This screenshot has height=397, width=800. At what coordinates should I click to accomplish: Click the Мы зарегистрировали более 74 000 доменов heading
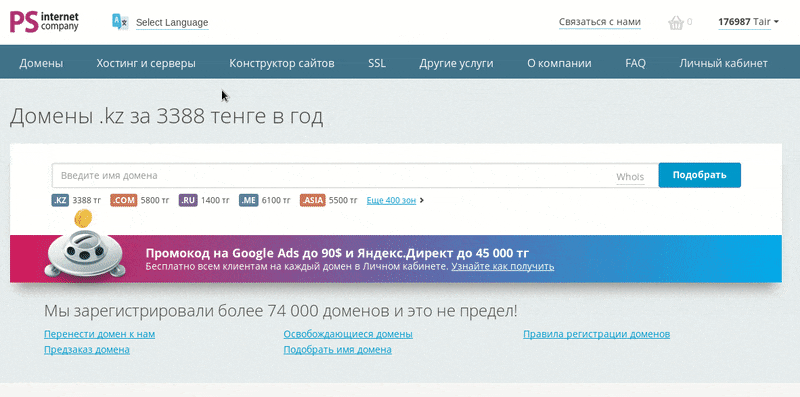(281, 311)
